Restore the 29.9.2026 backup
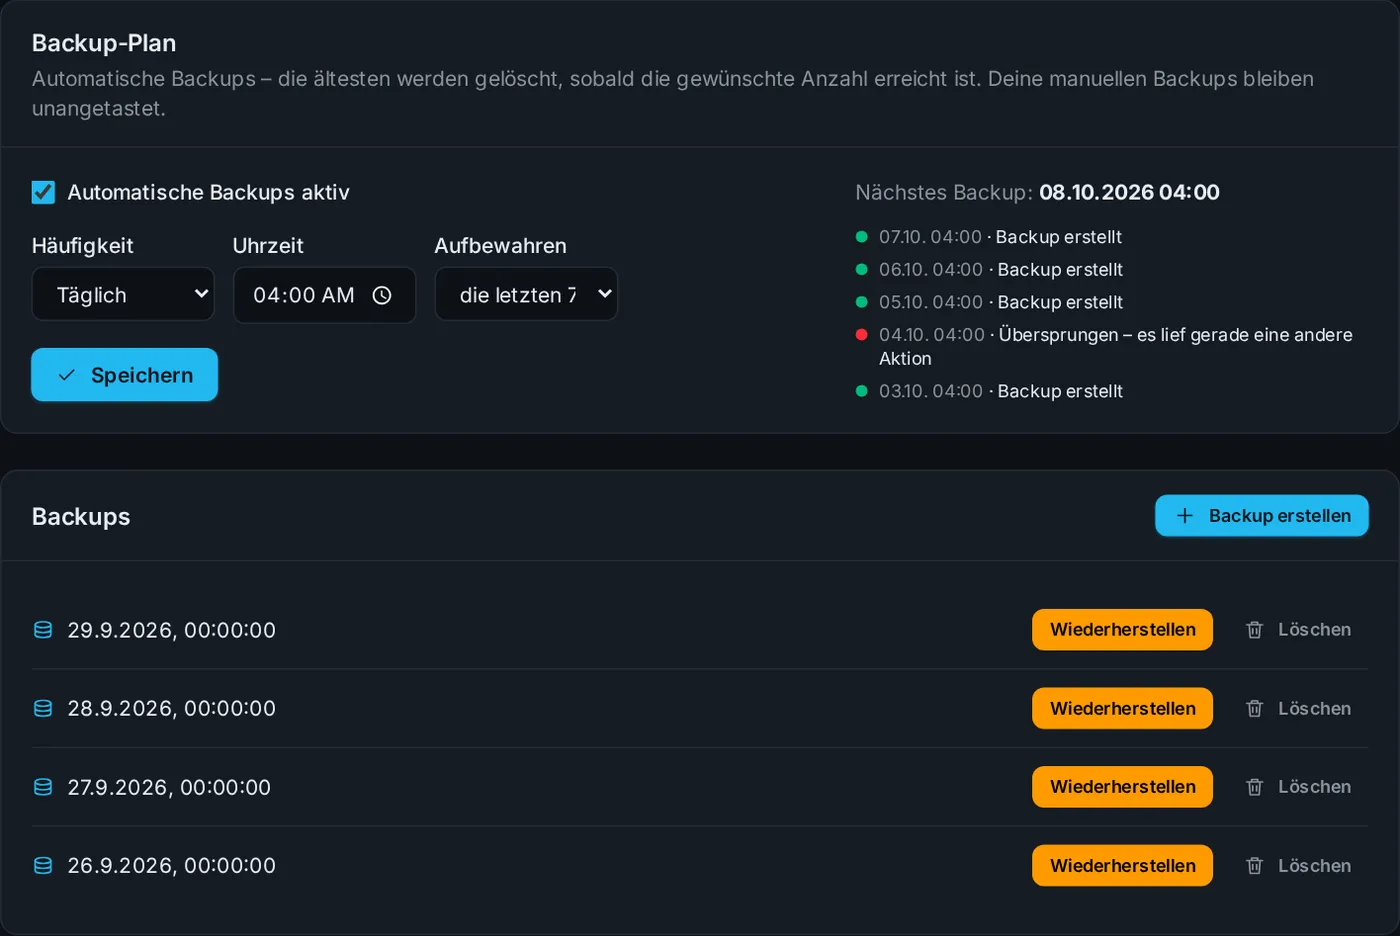 click(1122, 630)
